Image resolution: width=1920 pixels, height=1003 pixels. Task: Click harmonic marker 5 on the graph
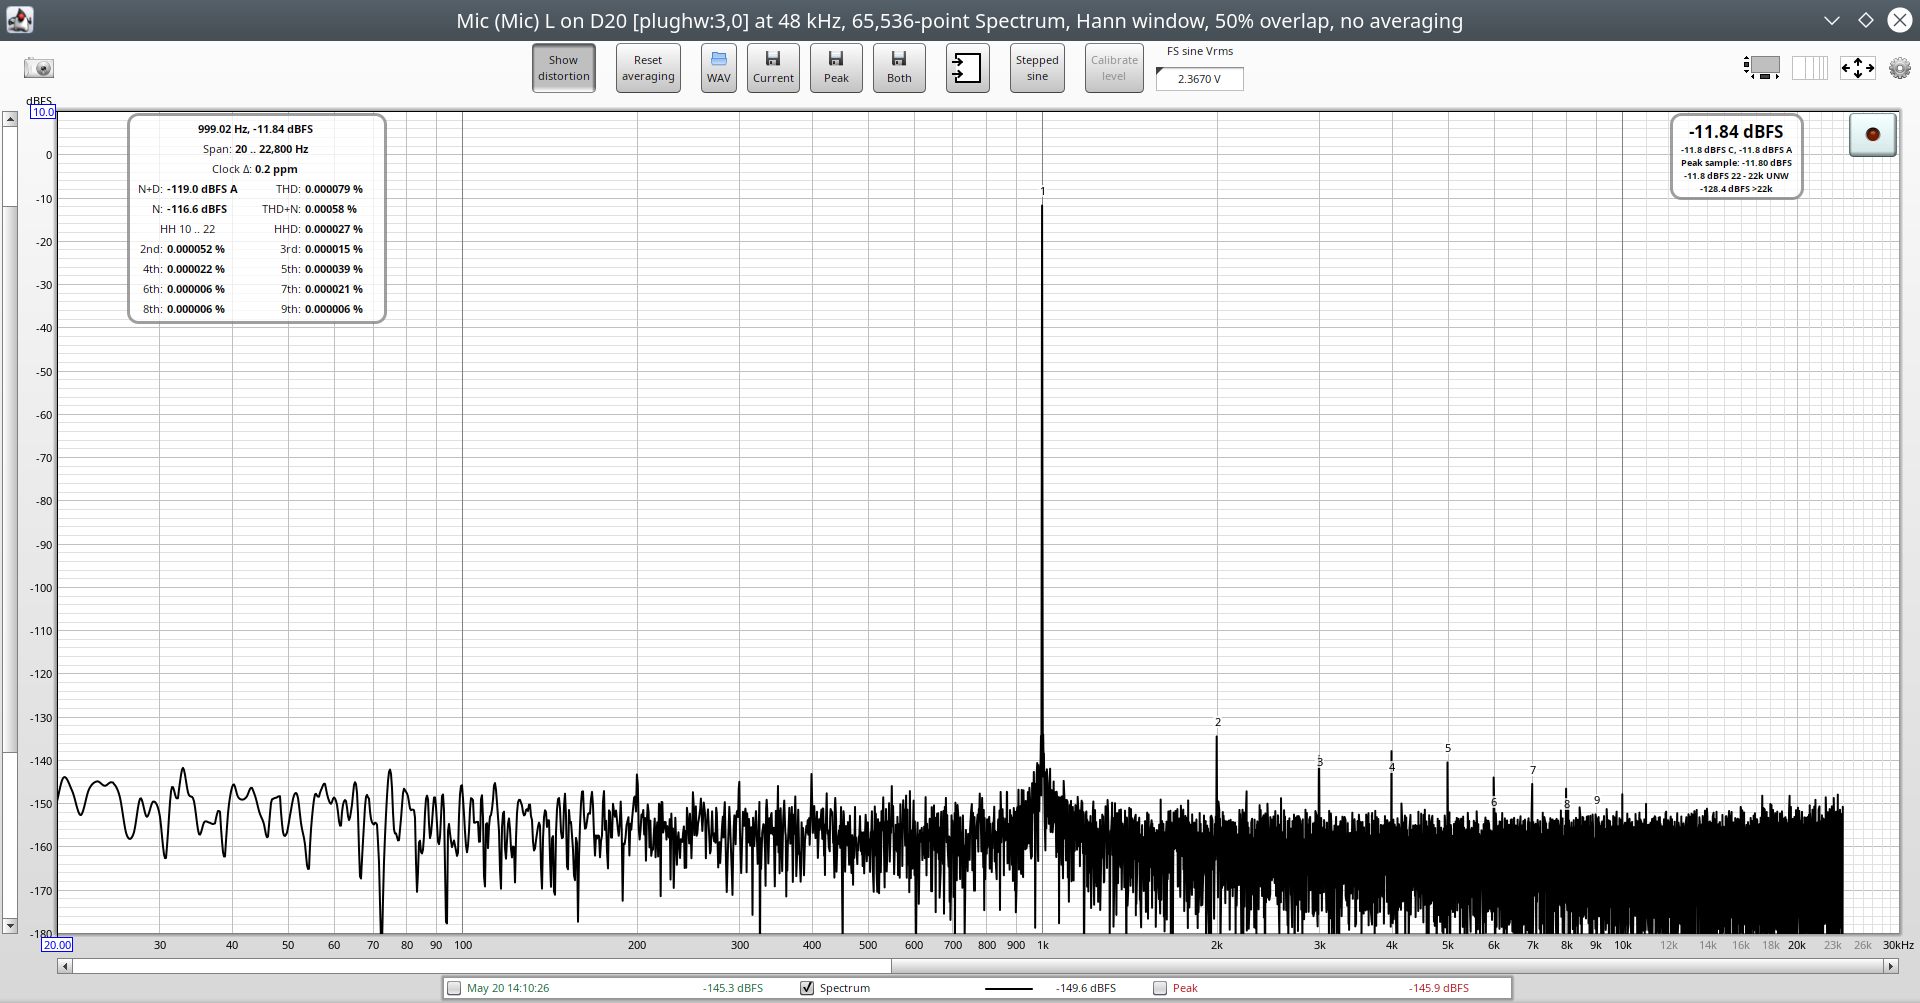pyautogui.click(x=1448, y=748)
